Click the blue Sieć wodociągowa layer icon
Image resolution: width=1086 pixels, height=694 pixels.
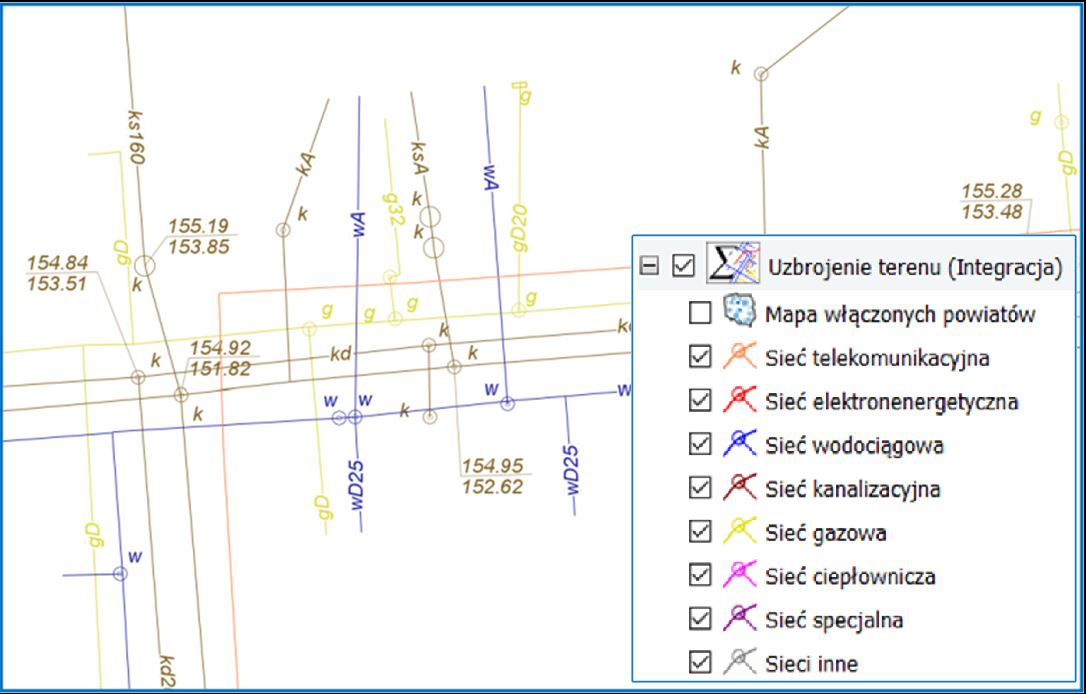[737, 445]
